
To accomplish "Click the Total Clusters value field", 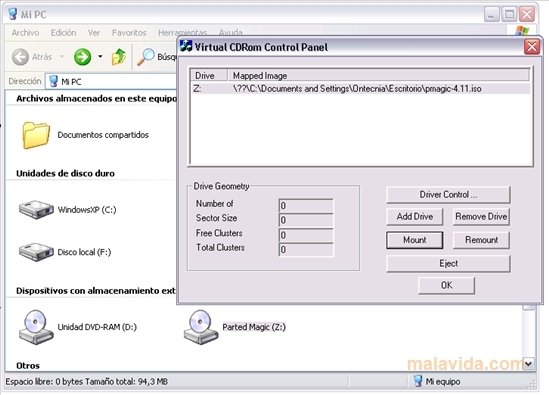I will [x=306, y=250].
